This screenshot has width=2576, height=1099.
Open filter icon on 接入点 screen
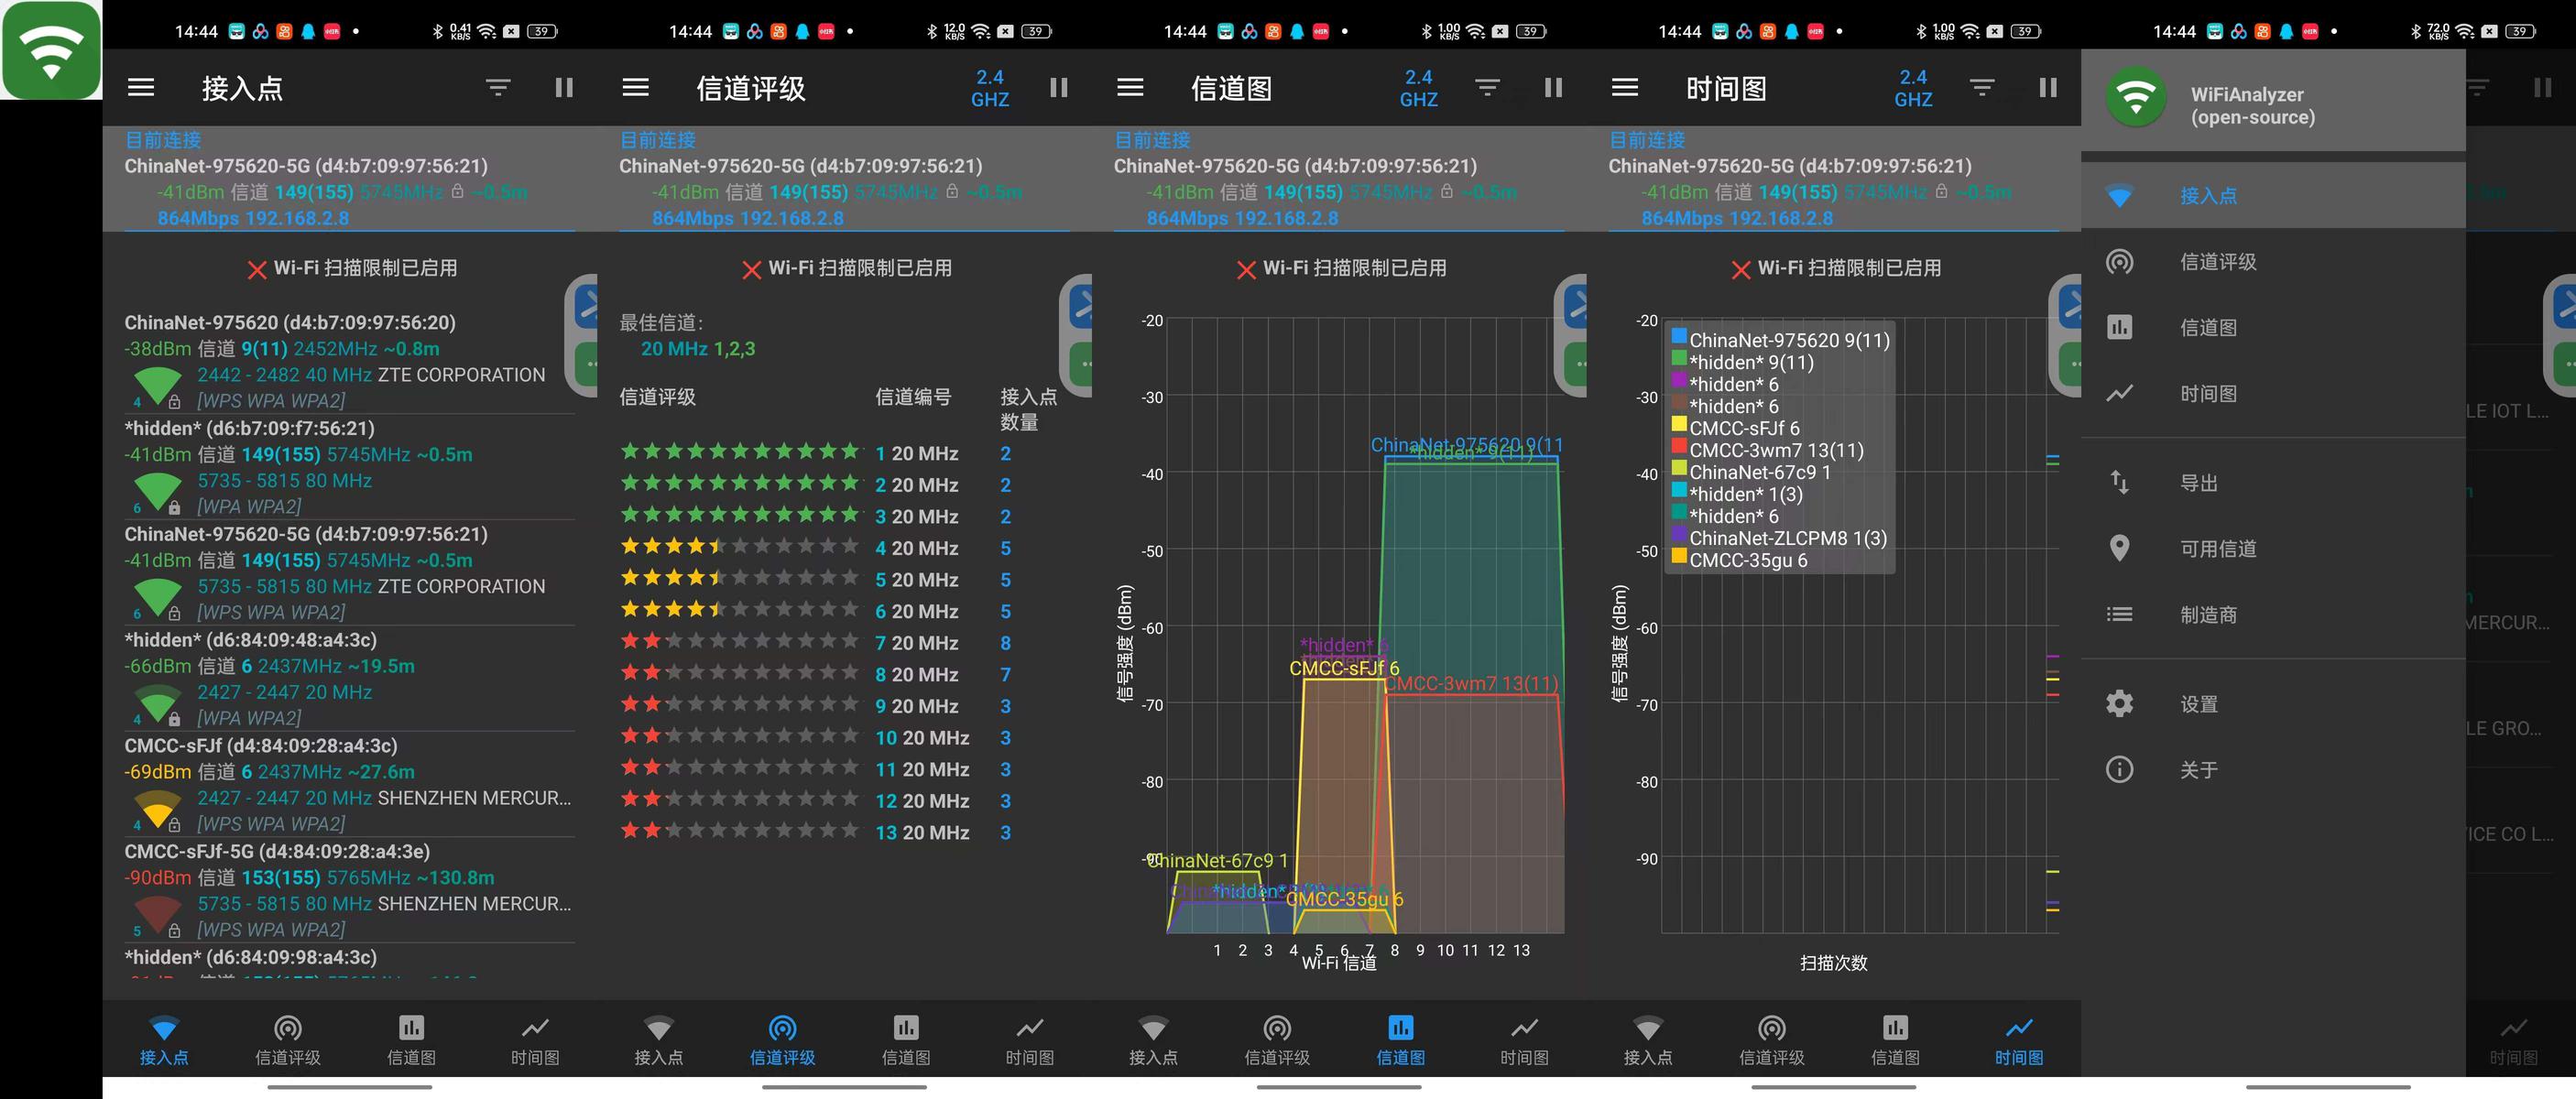[x=498, y=88]
